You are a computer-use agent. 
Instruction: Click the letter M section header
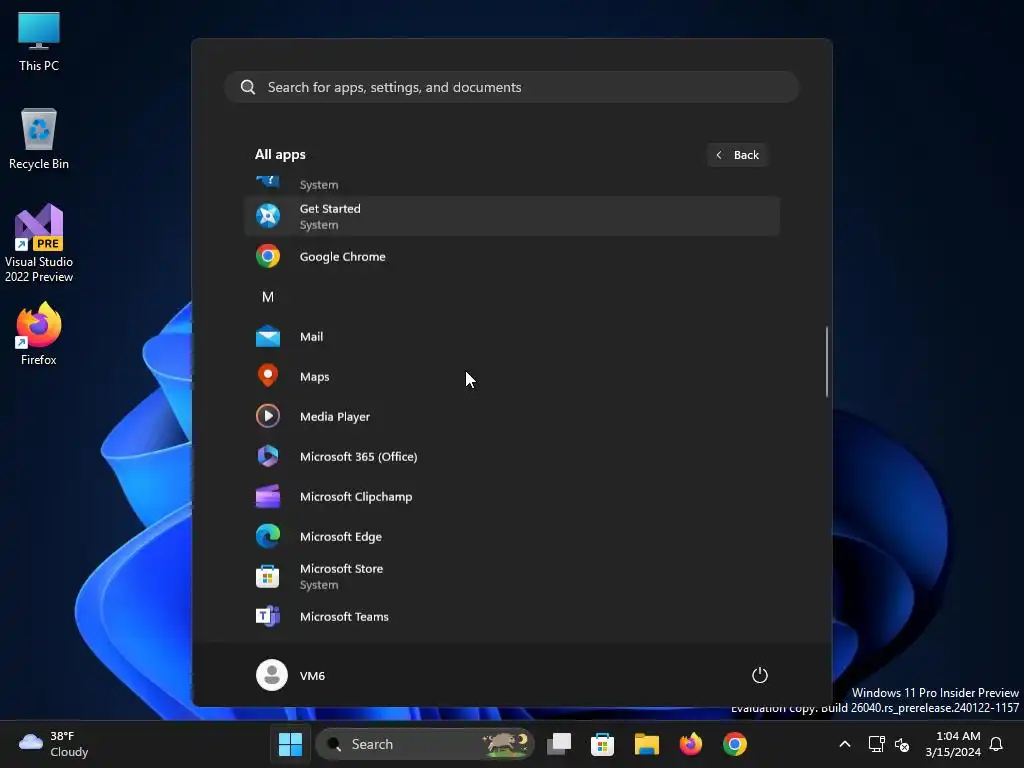(x=268, y=297)
